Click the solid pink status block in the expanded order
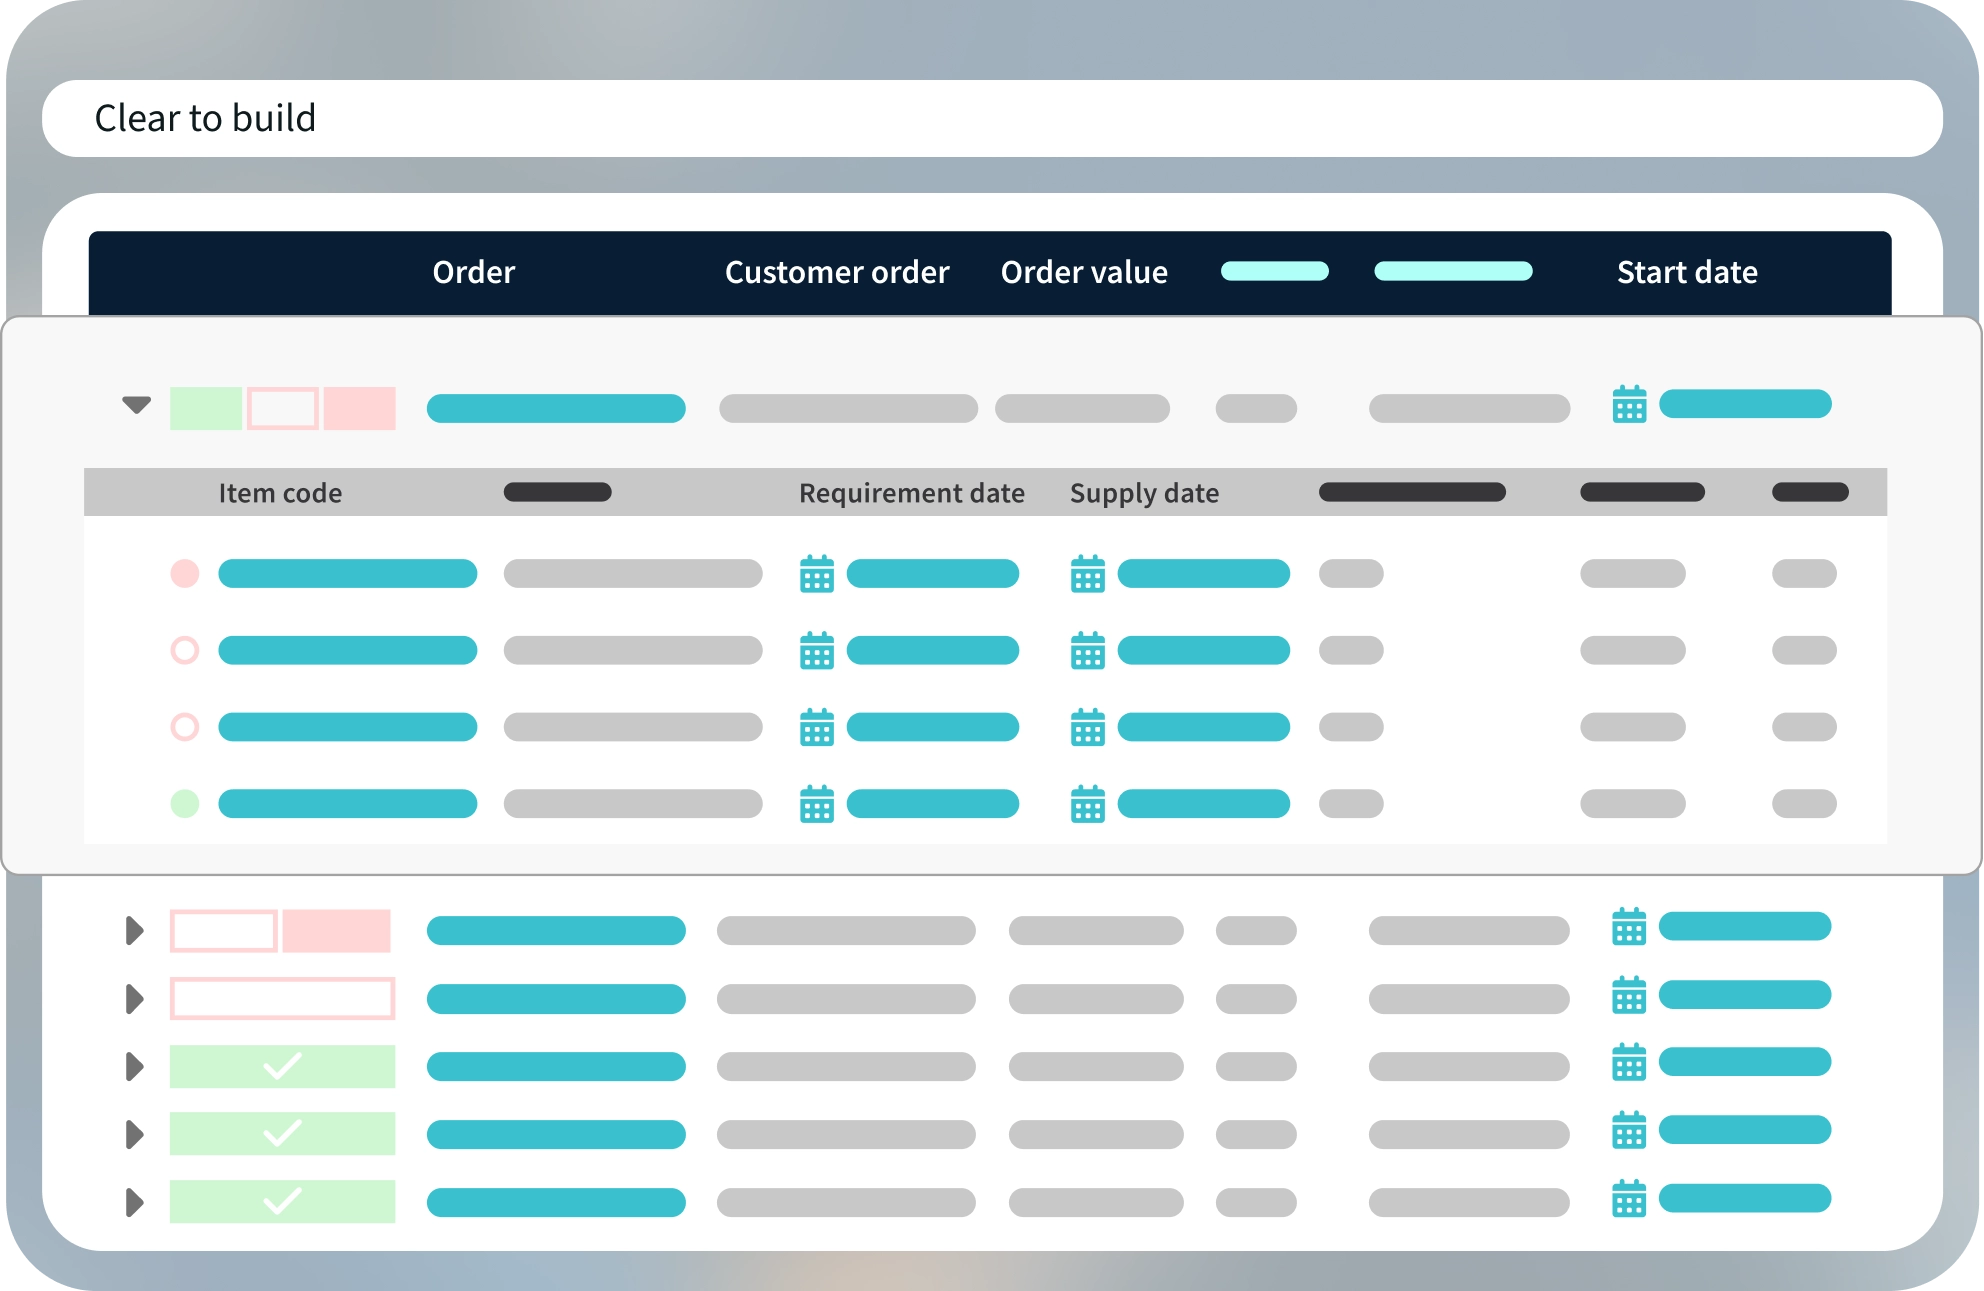The image size is (1984, 1291). 359,409
